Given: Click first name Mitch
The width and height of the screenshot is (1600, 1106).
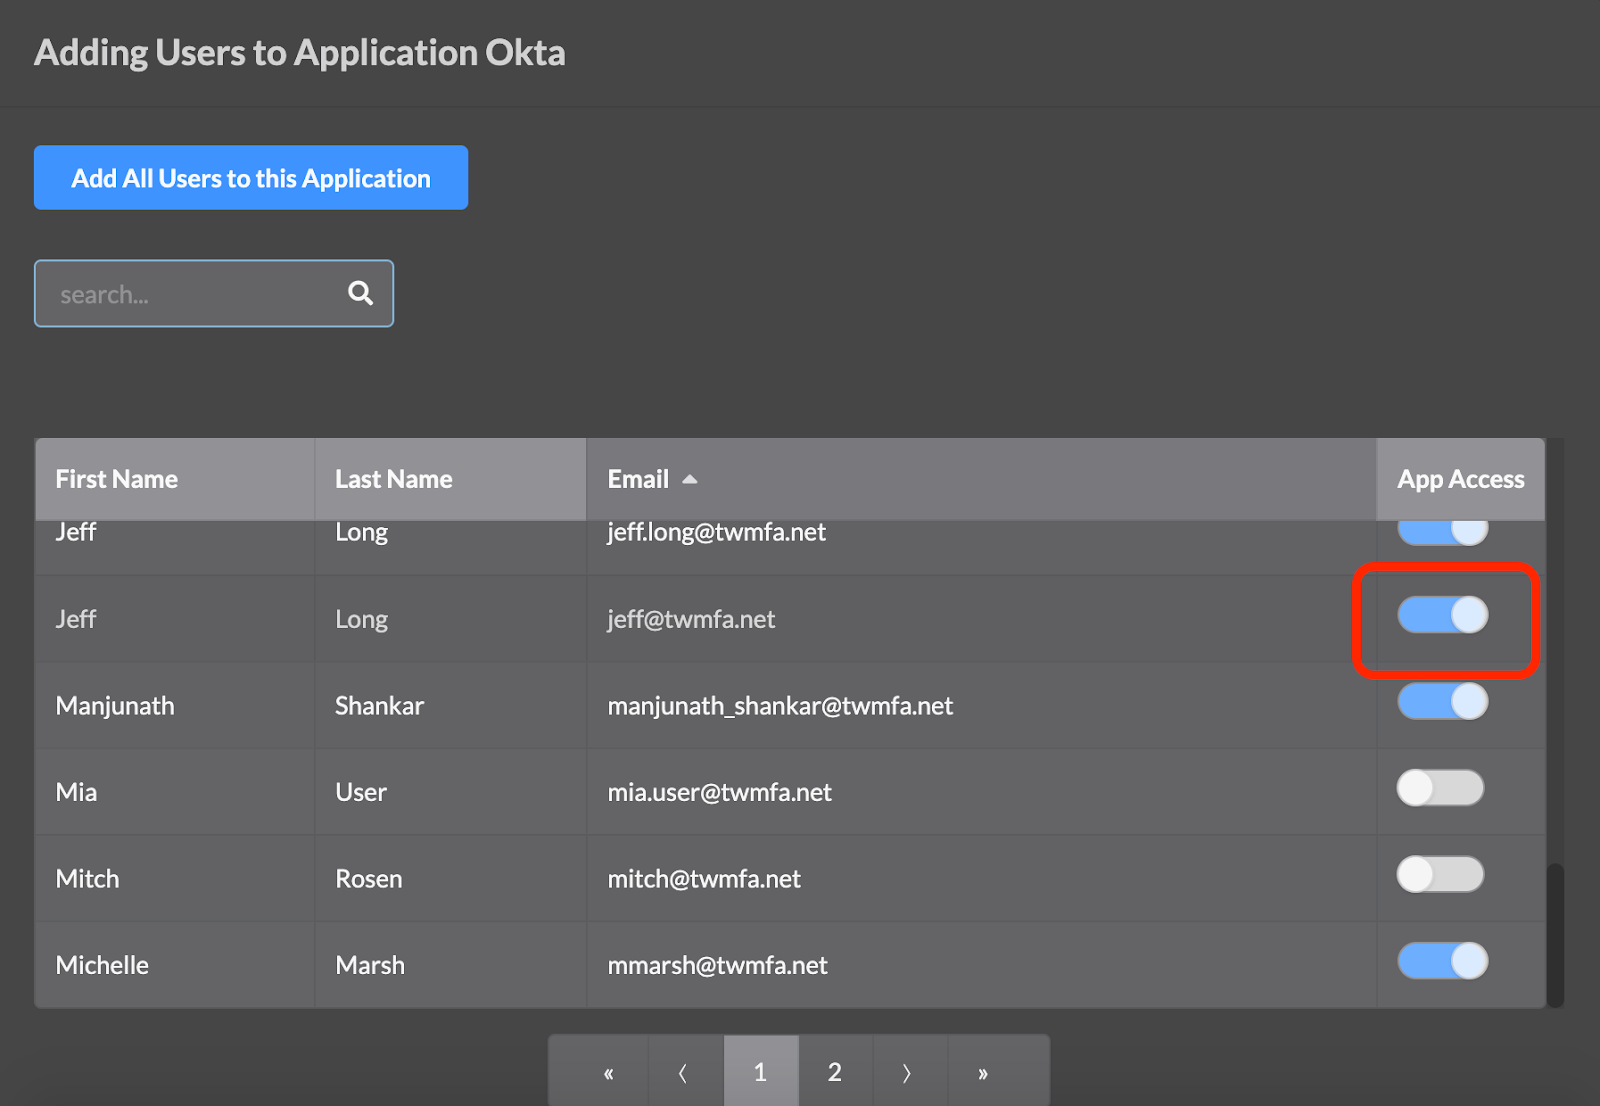Looking at the screenshot, I should pos(87,879).
